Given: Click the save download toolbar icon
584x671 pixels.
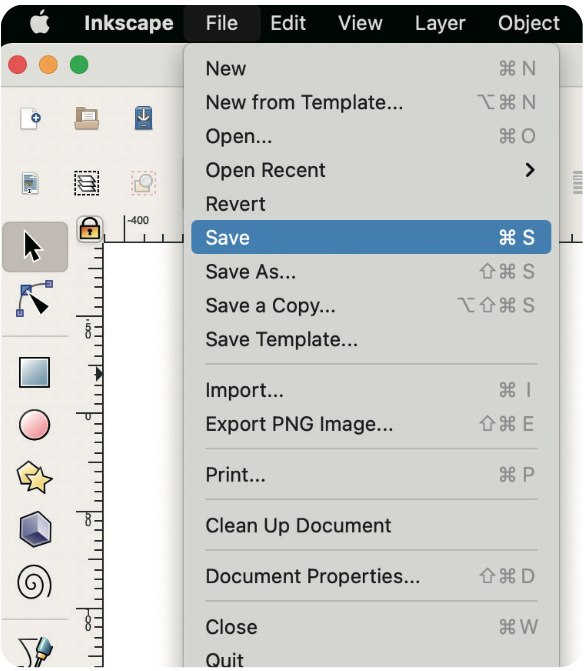Looking at the screenshot, I should [x=143, y=118].
